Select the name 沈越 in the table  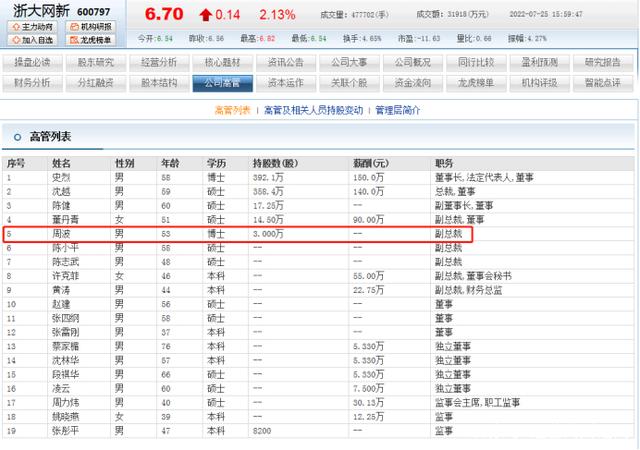pos(61,192)
